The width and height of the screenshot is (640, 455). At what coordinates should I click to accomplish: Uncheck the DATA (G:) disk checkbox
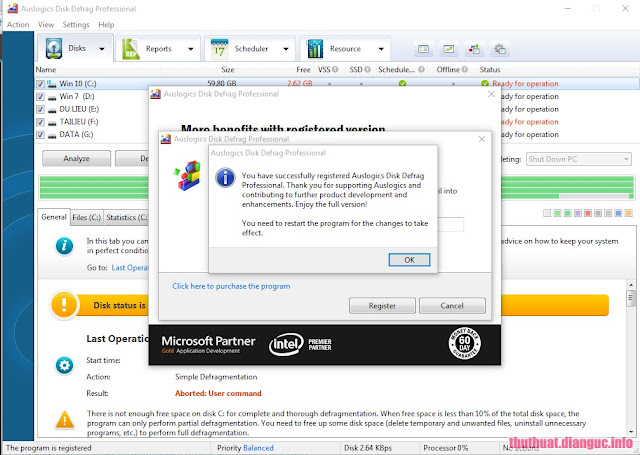[x=40, y=135]
